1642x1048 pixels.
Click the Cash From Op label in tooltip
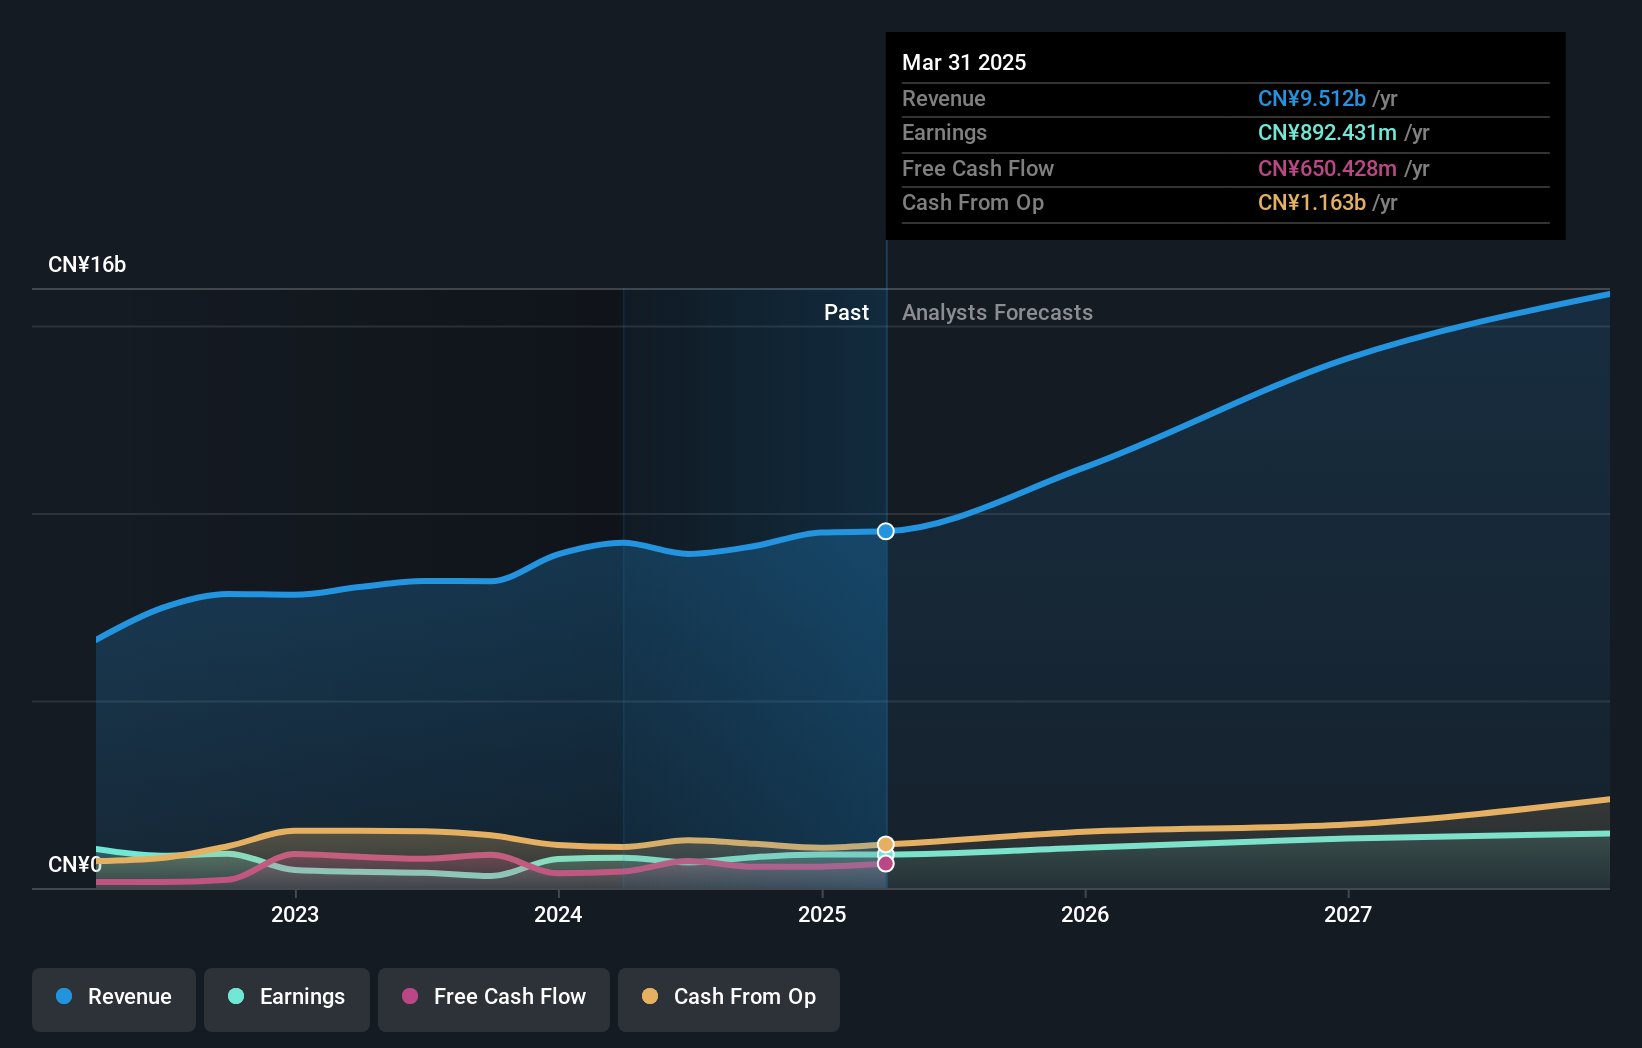point(973,203)
